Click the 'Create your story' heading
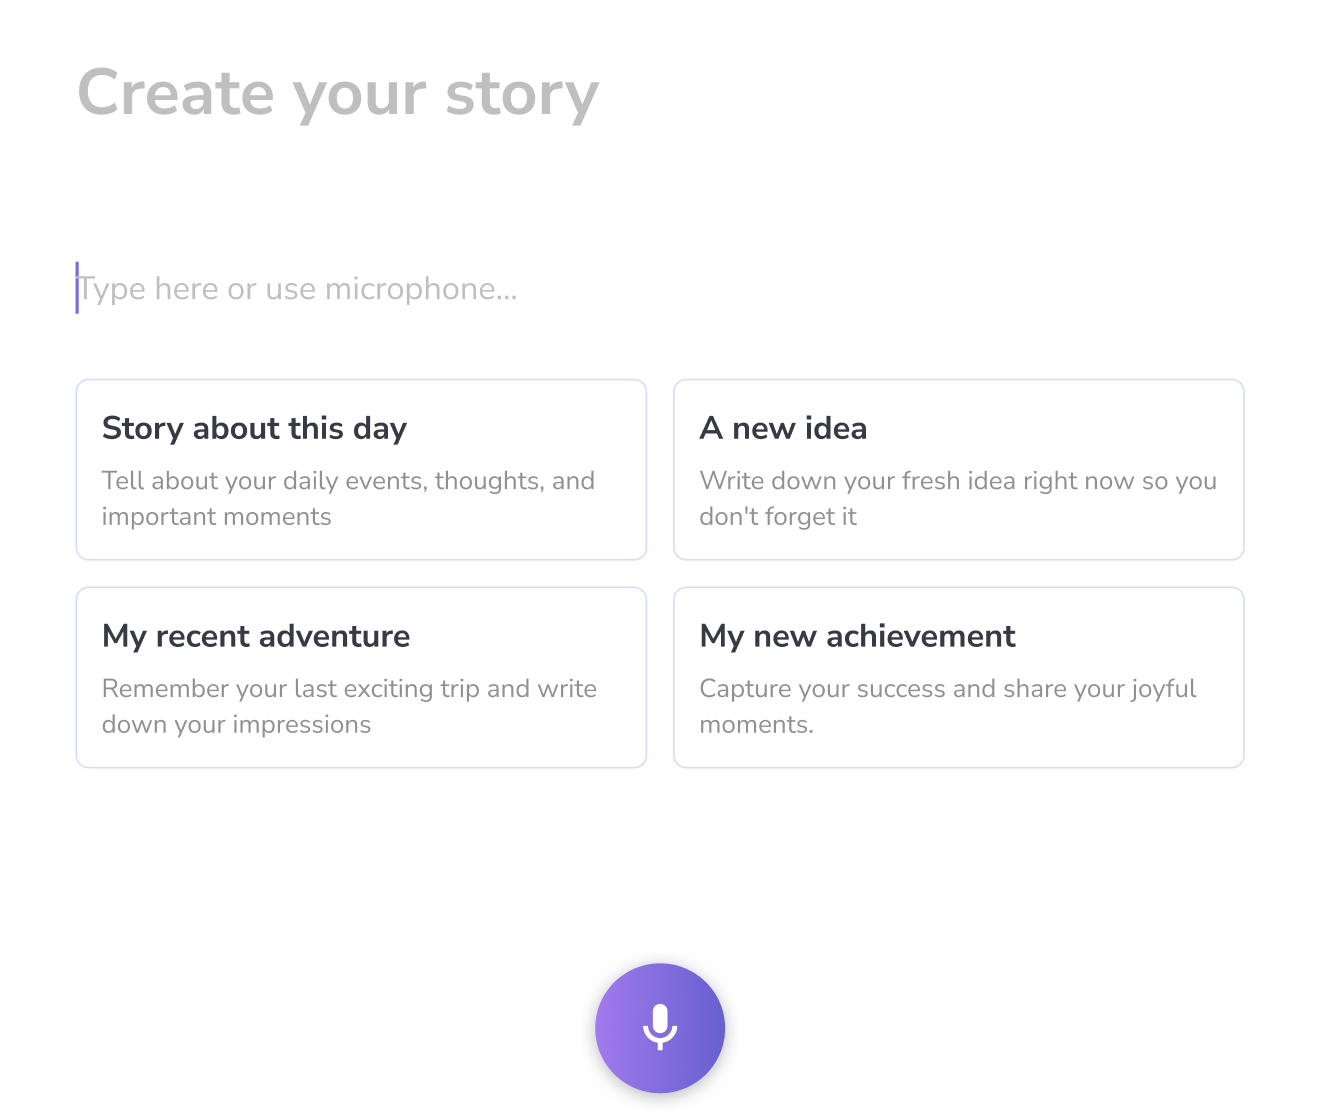Viewport: 1318px width, 1112px height. tap(338, 93)
